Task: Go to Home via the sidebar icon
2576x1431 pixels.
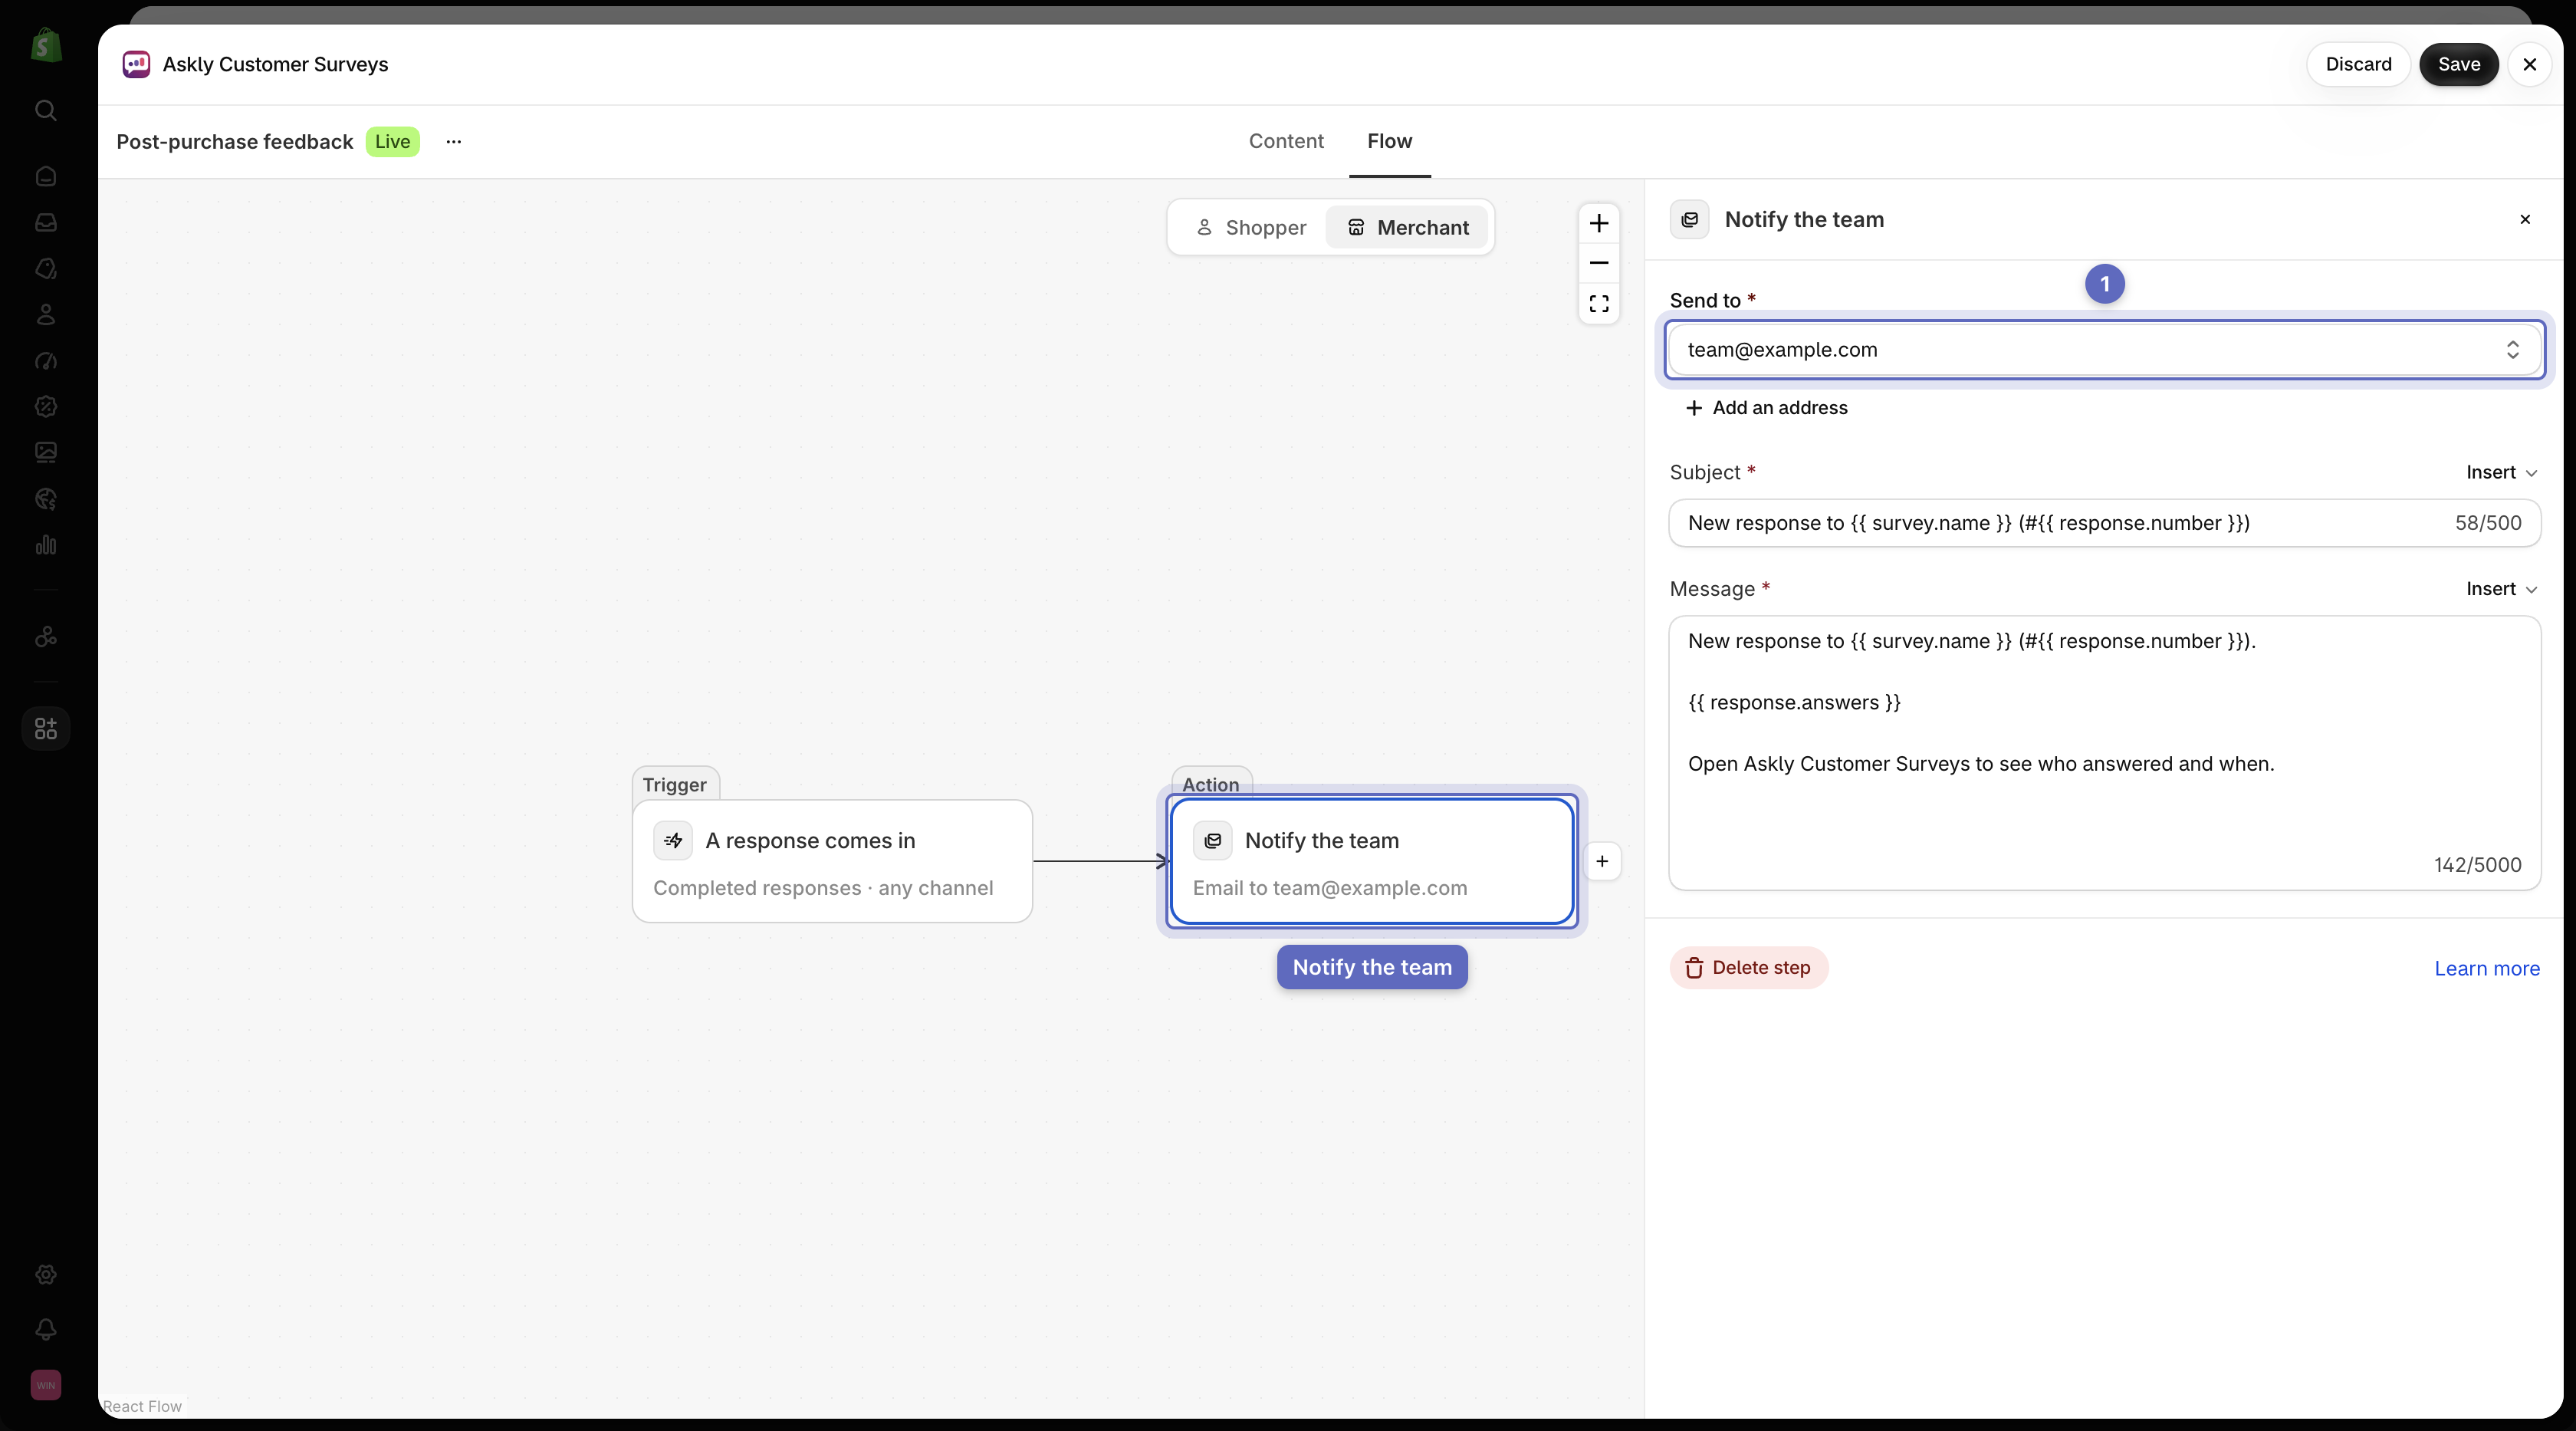Action: pos(46,176)
